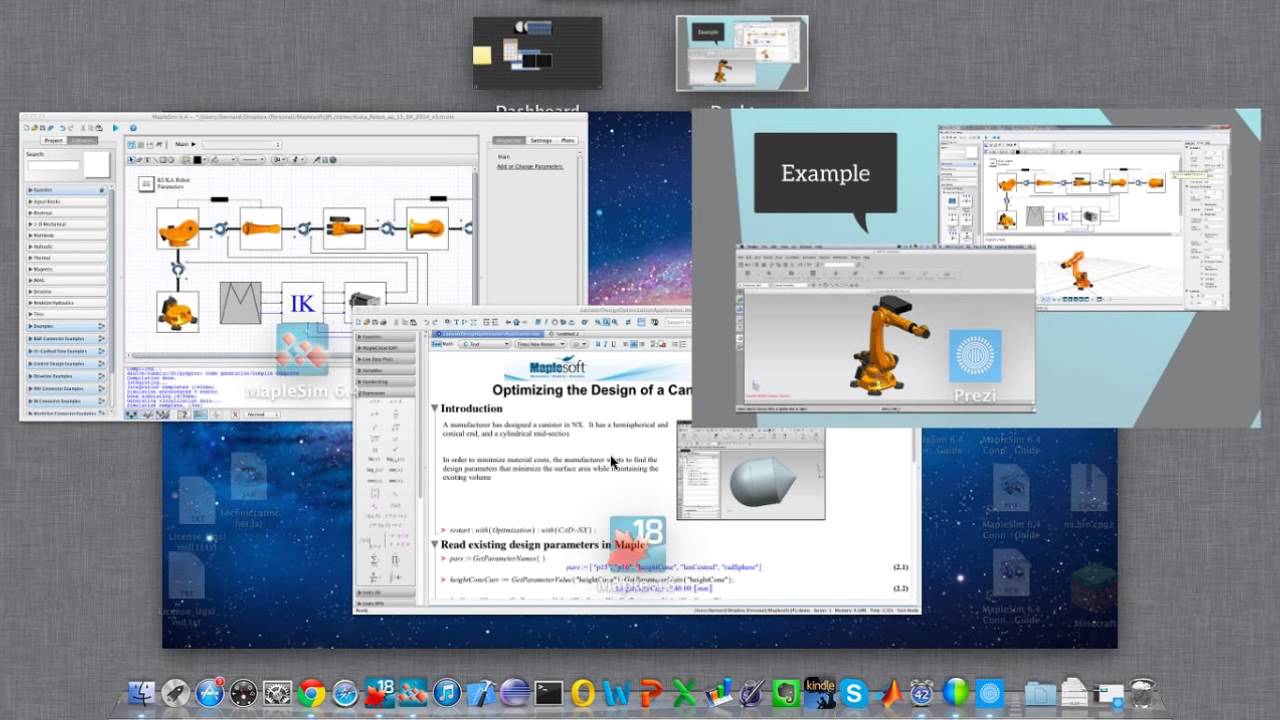Open Skype from the Dock
The width and height of the screenshot is (1280, 720).
(x=854, y=692)
